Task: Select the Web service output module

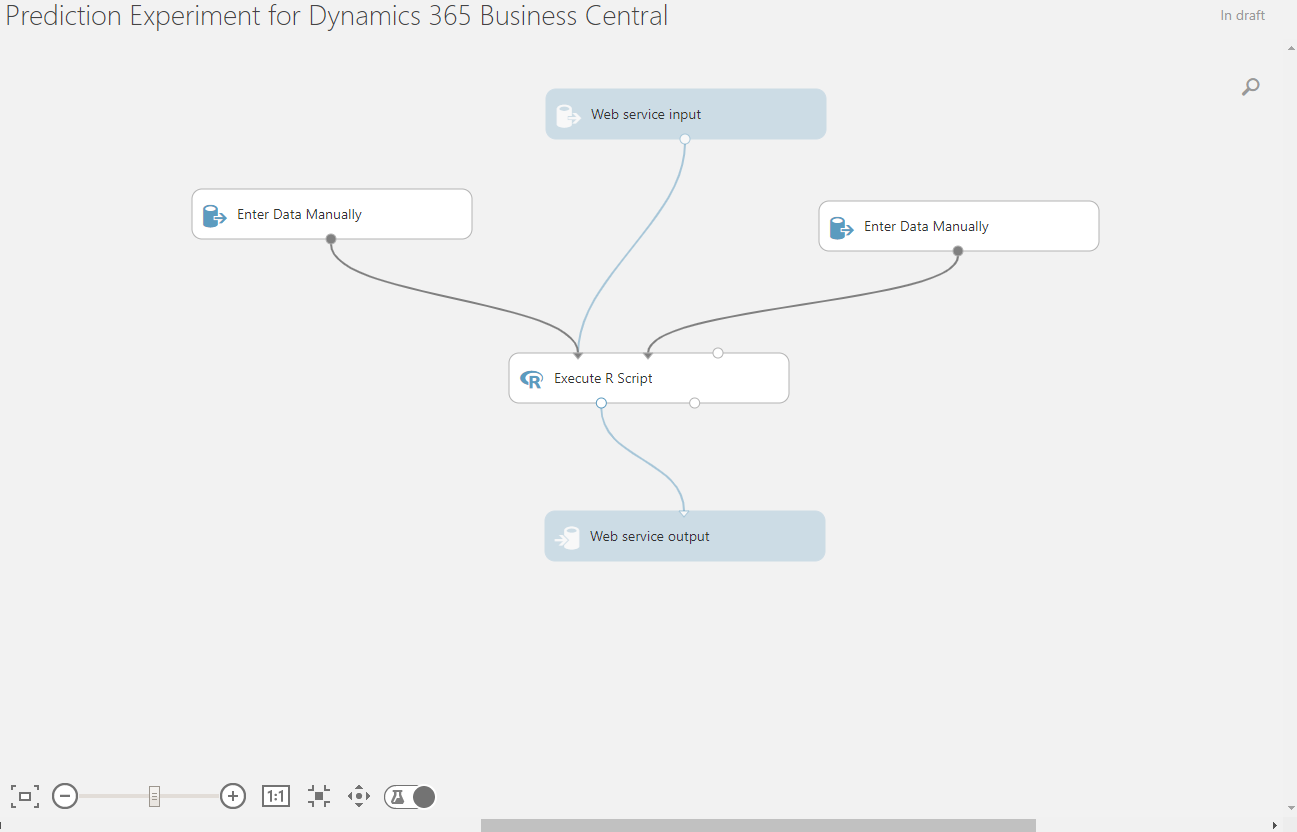Action: 685,536
